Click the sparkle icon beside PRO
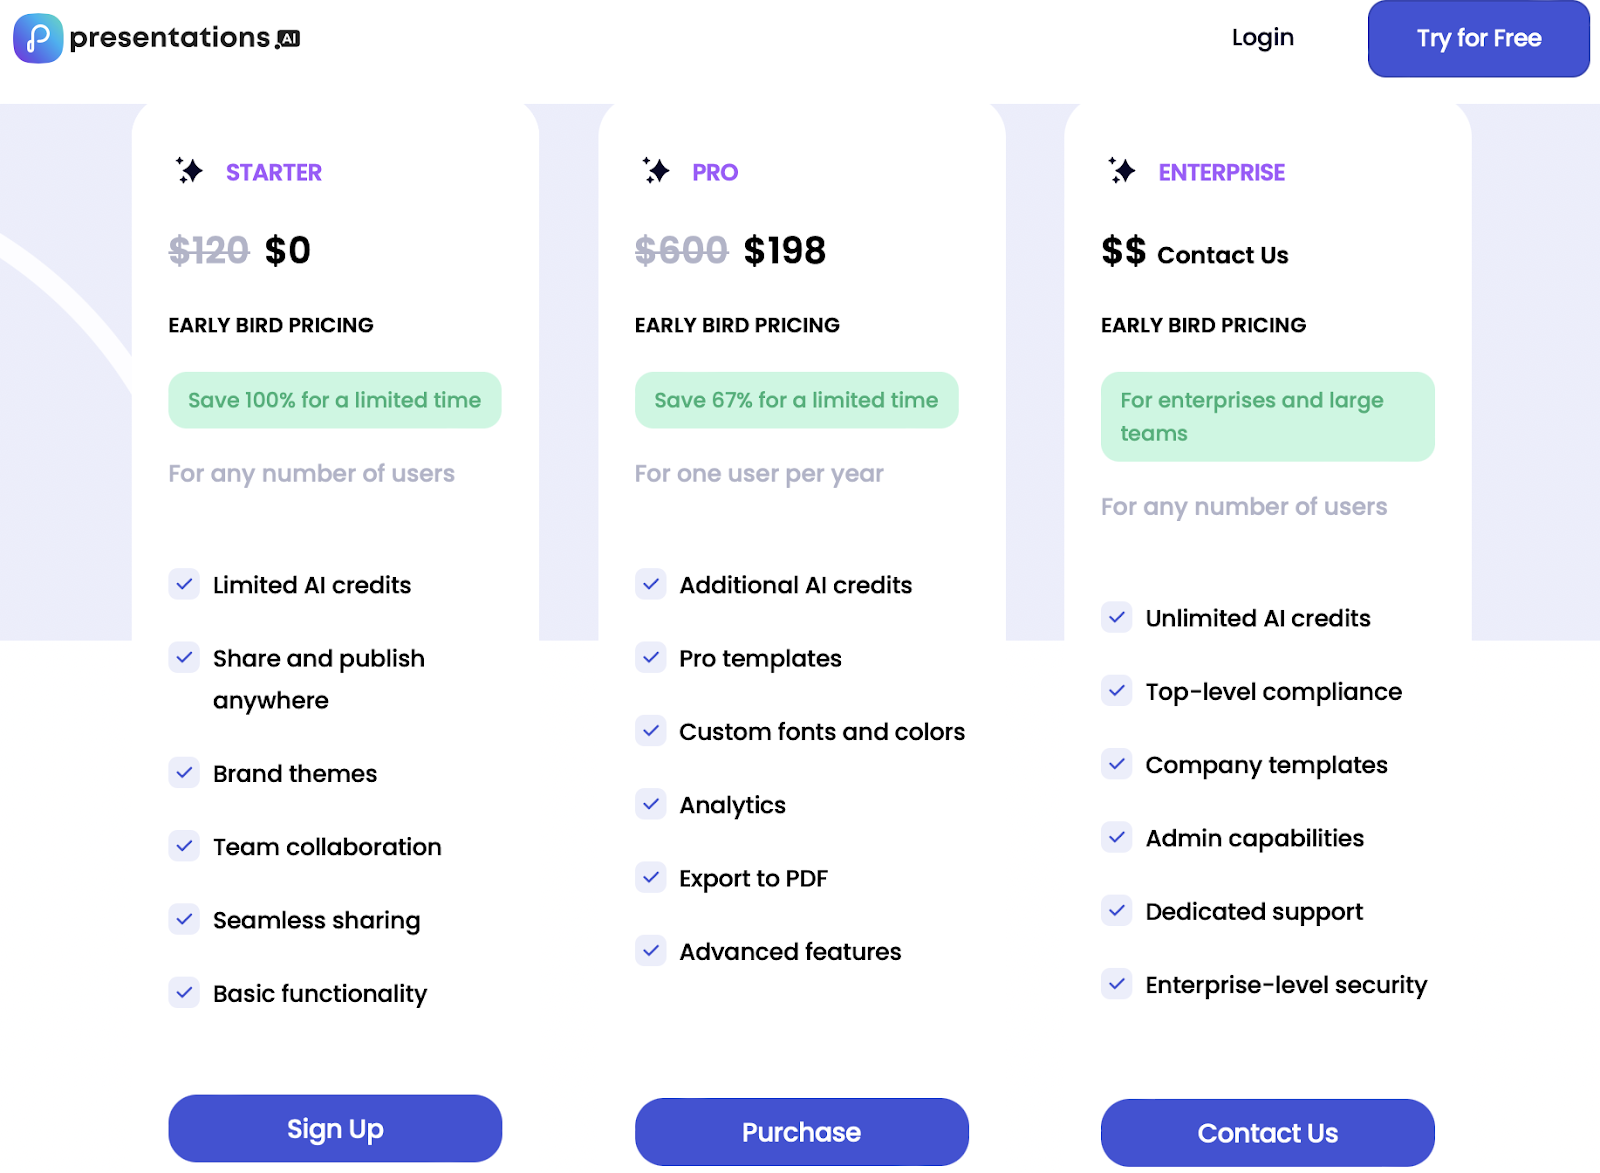 tap(656, 171)
